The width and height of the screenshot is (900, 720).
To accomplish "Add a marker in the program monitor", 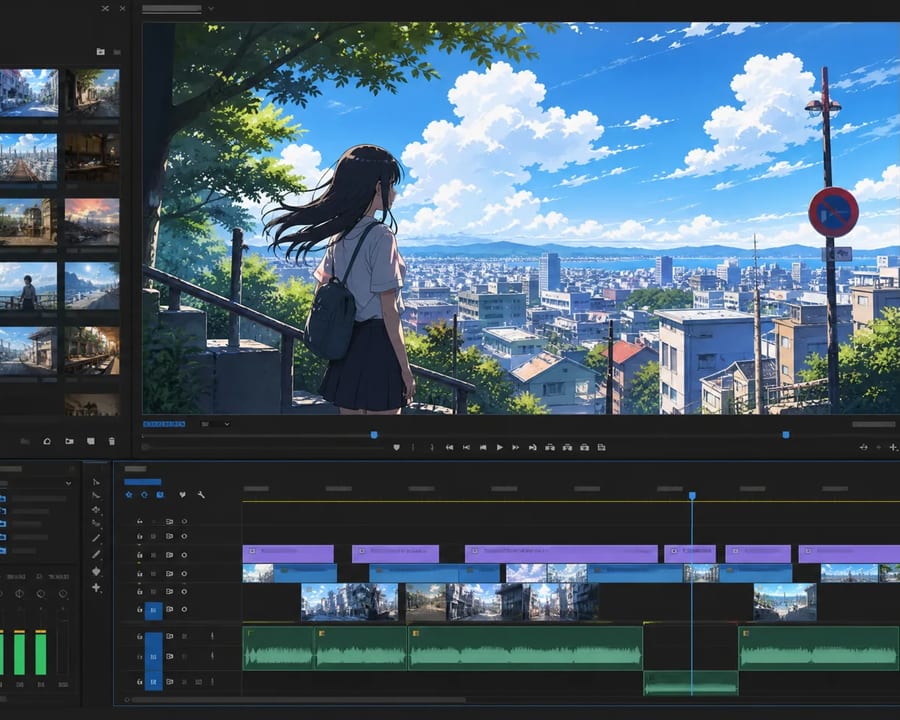I will [396, 447].
